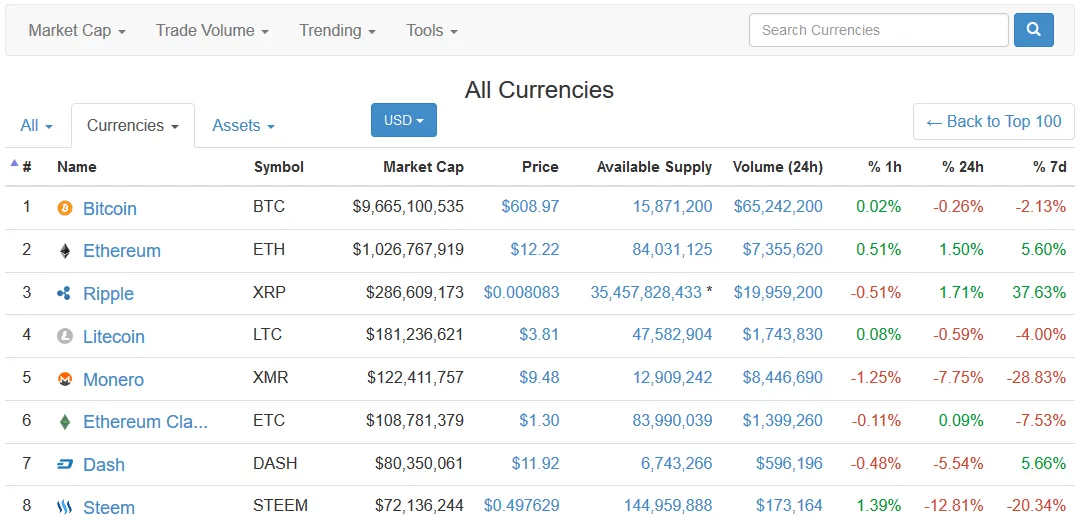Sort by Market Cap column header
The width and height of the screenshot is (1083, 528).
(423, 167)
